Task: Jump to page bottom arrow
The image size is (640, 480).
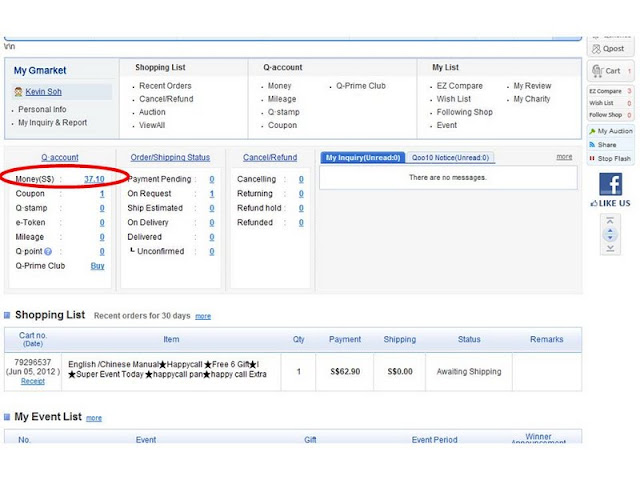Action: [610, 248]
